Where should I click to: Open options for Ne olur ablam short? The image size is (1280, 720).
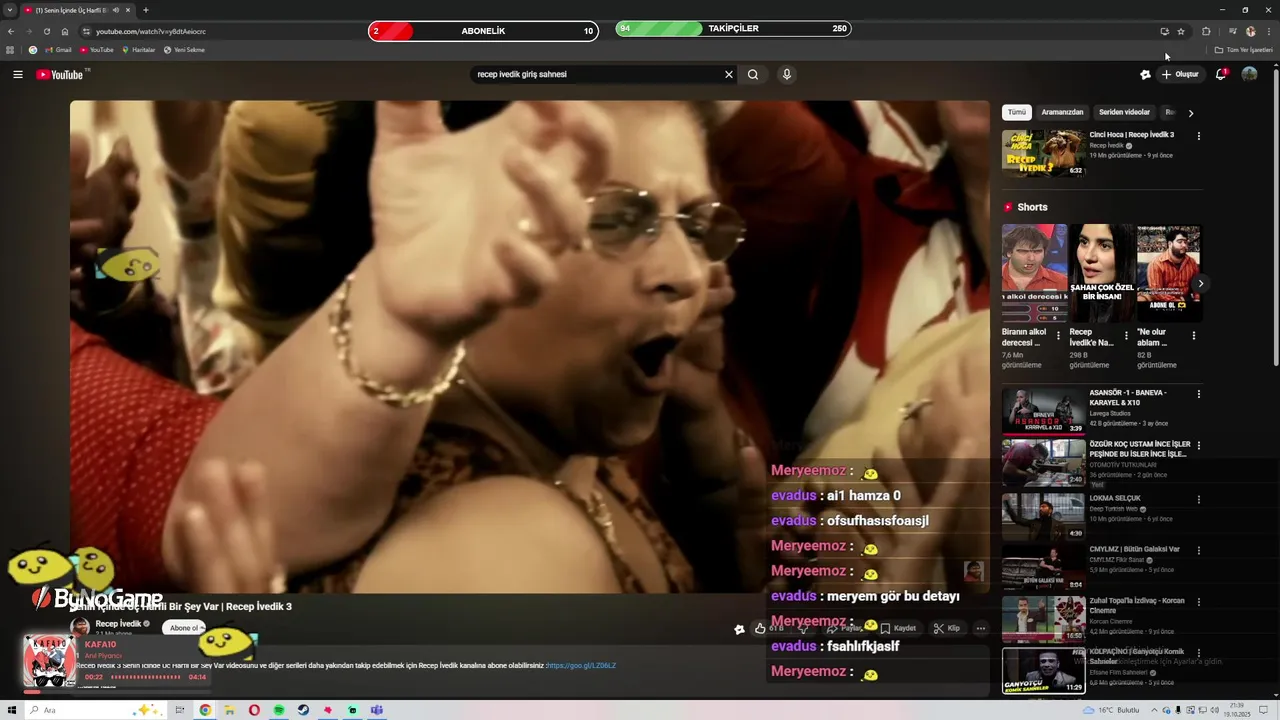pos(1193,336)
